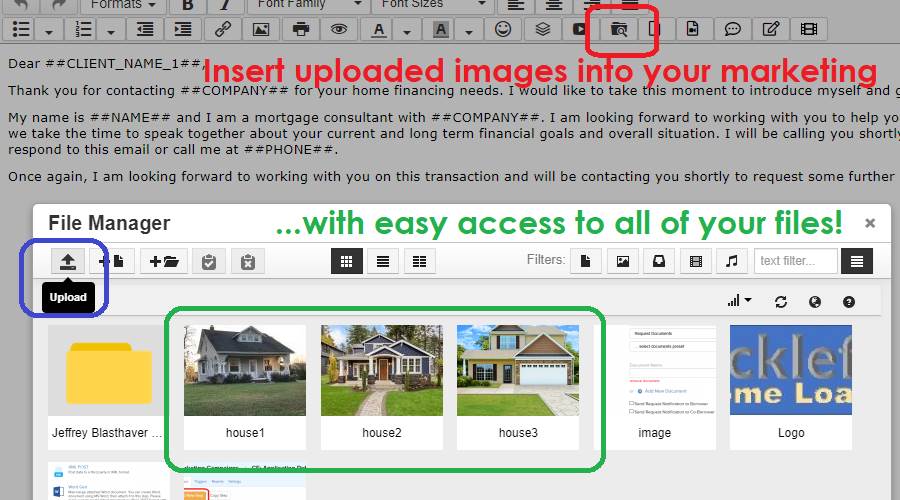Click the ##CLIENT_NAME_1## placeholder
Viewport: 900px width, 500px height.
[x=122, y=64]
